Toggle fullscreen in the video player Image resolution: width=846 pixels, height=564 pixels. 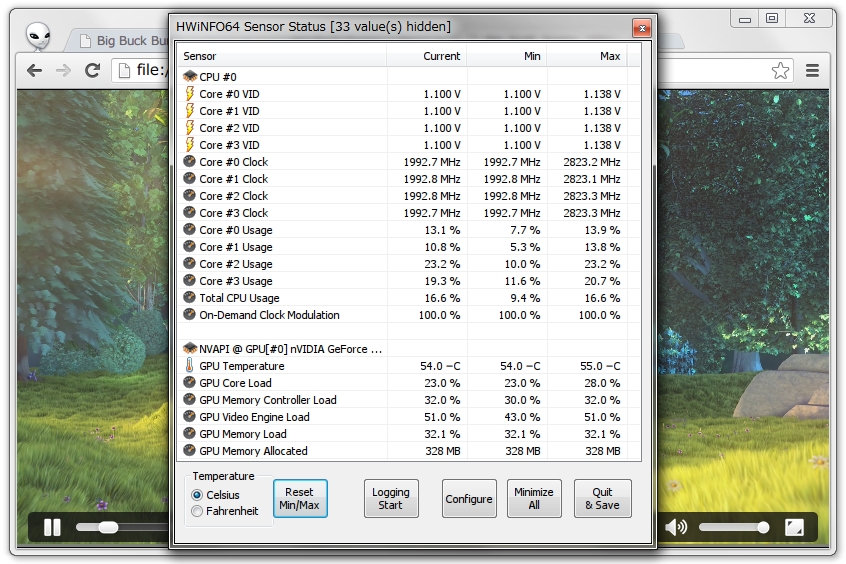pos(794,527)
